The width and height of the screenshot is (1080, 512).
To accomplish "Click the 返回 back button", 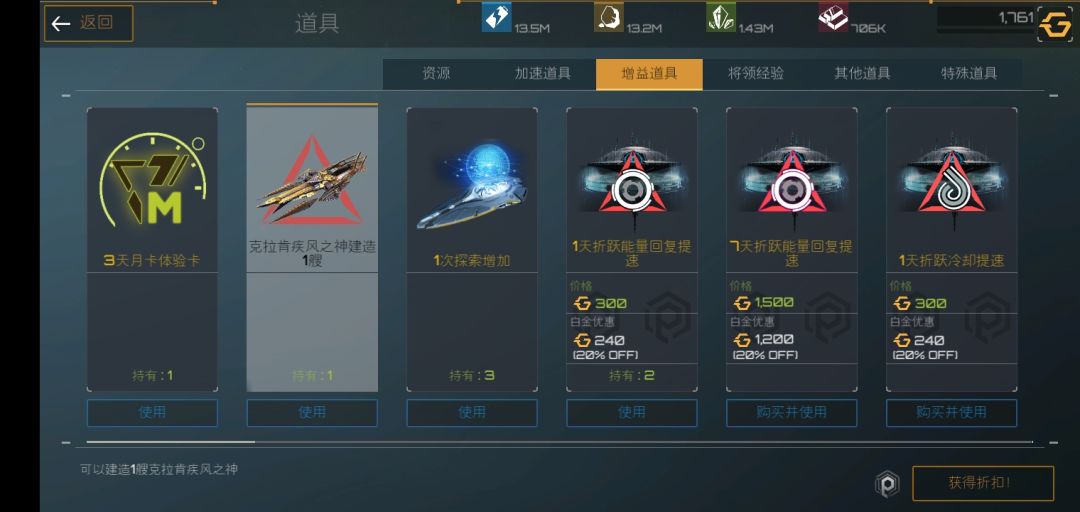I will pyautogui.click(x=88, y=23).
